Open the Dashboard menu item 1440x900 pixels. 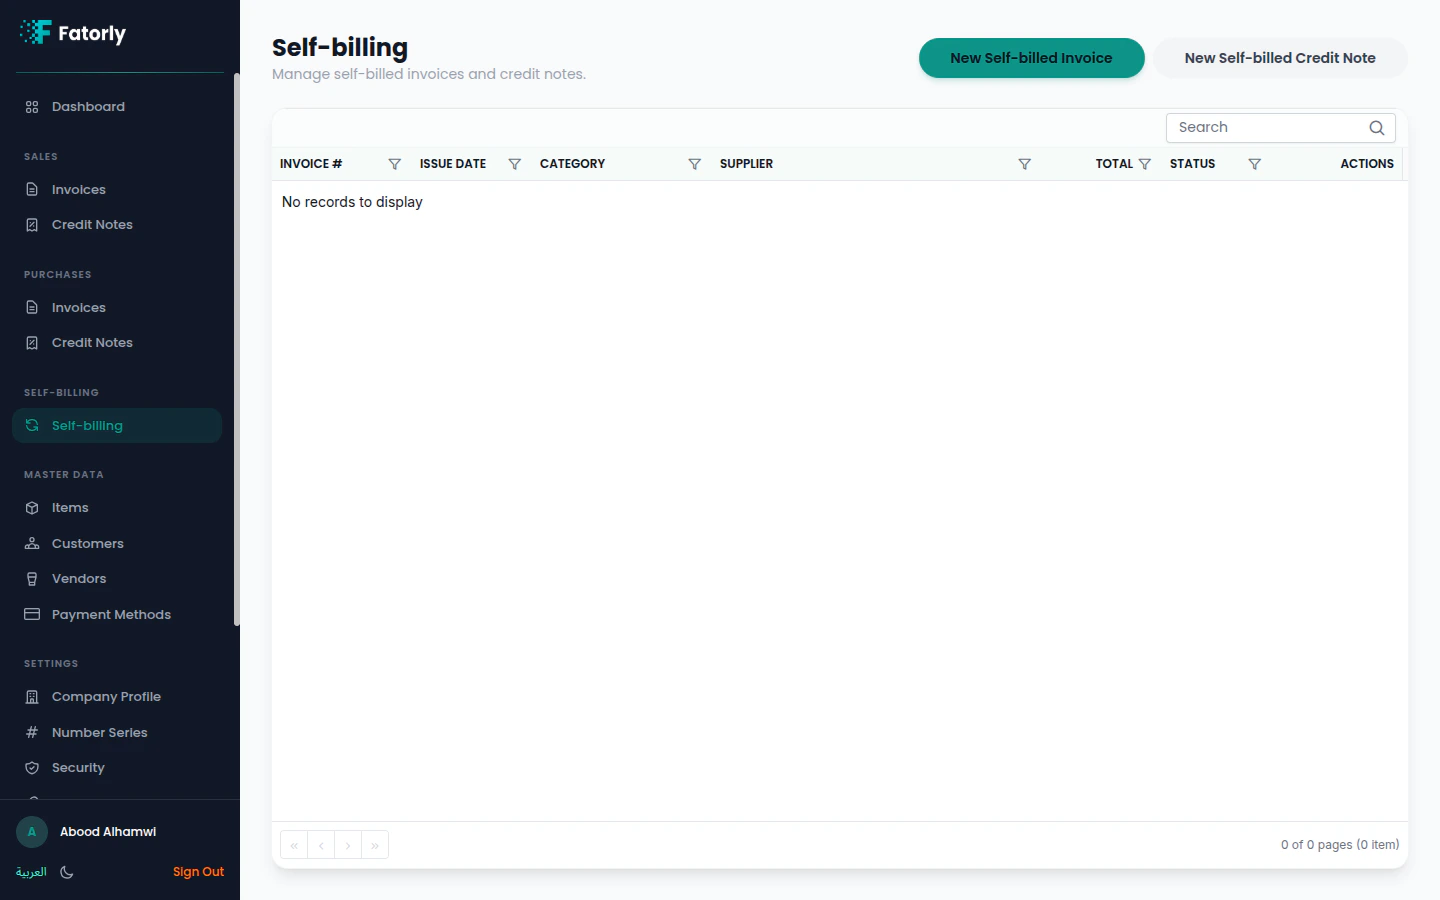117,107
